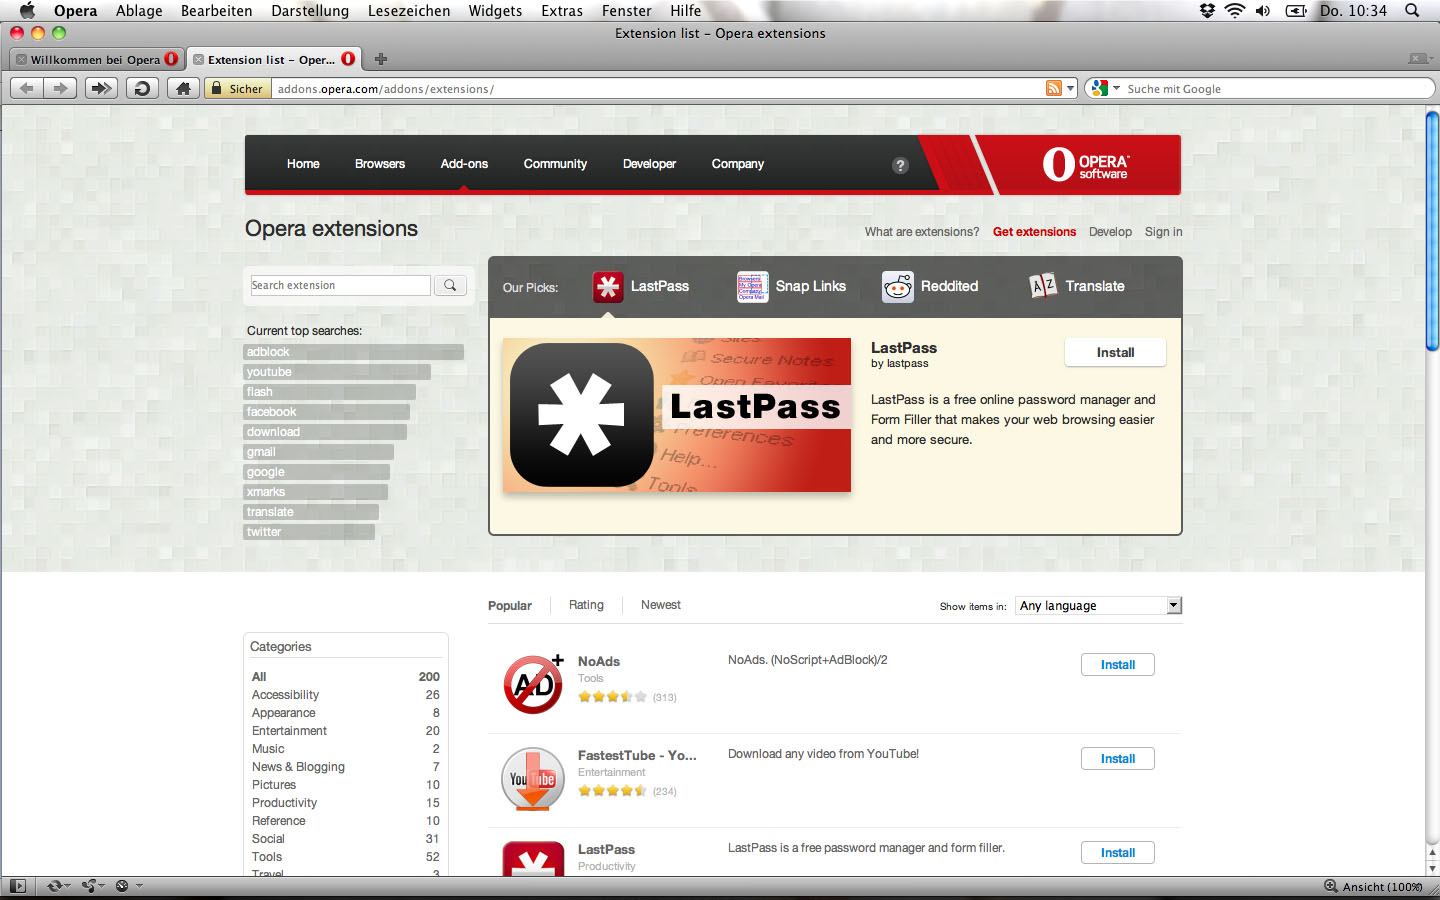This screenshot has height=900, width=1440.
Task: Click the Reload page button
Action: (x=142, y=88)
